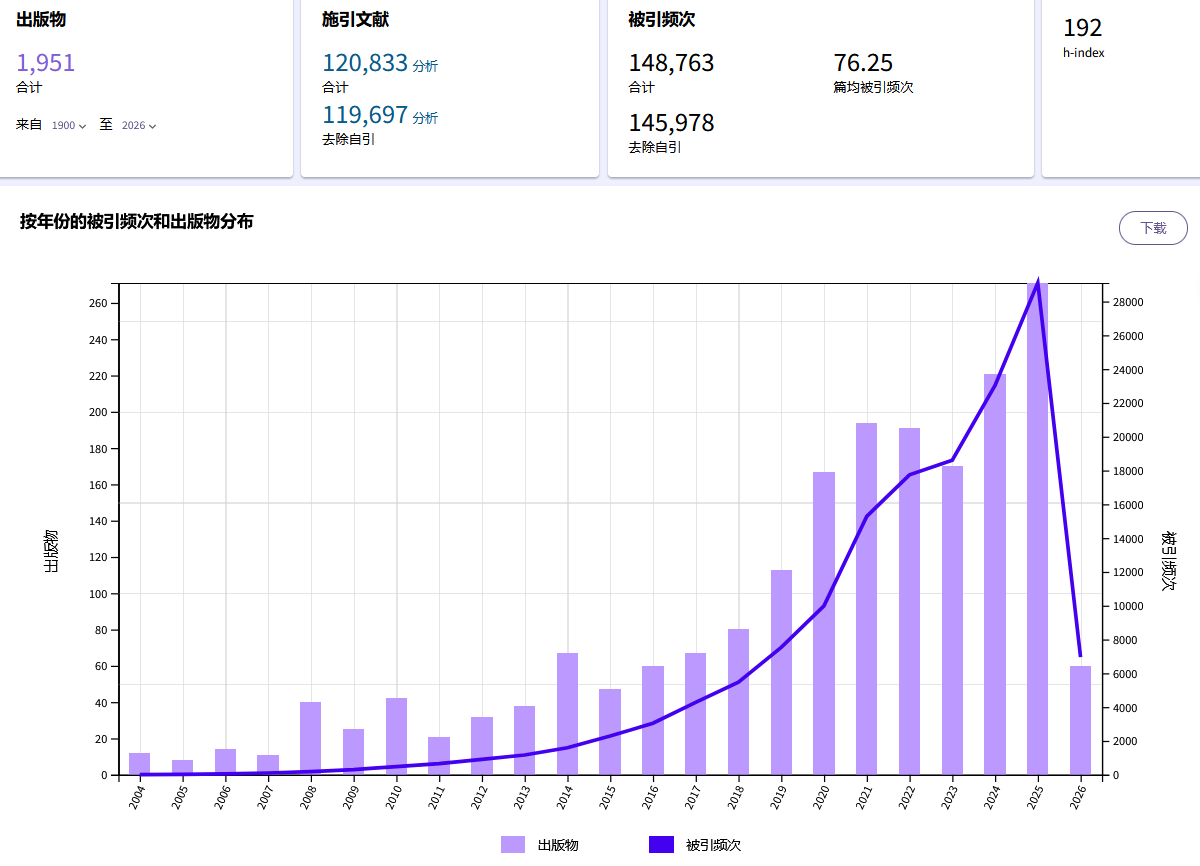Click 分析 beside the 119,697 count
The height and width of the screenshot is (866, 1200).
coord(425,119)
